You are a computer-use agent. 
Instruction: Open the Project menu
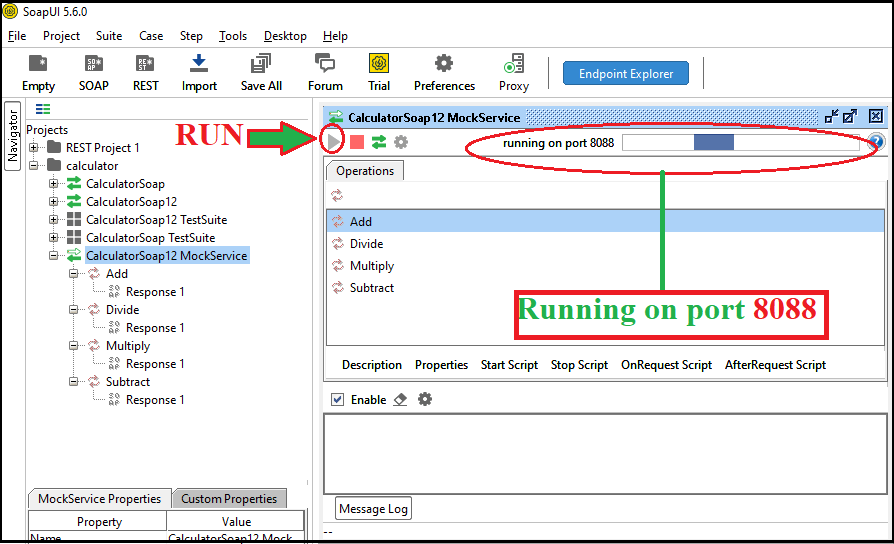click(x=61, y=35)
